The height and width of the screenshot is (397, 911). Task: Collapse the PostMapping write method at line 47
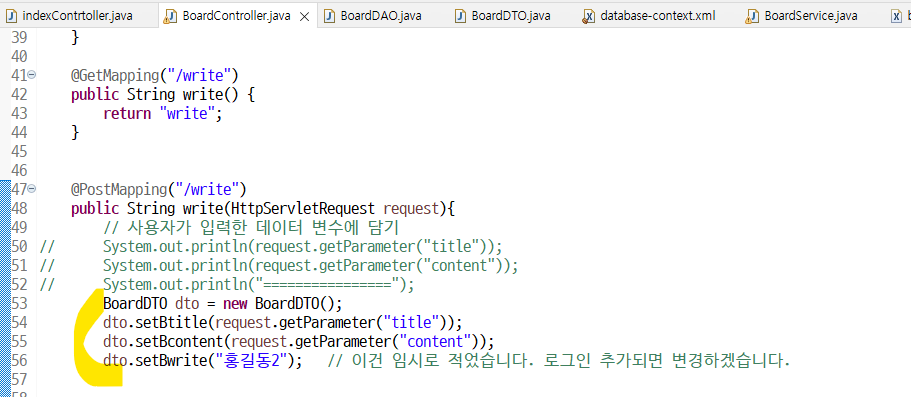point(32,189)
